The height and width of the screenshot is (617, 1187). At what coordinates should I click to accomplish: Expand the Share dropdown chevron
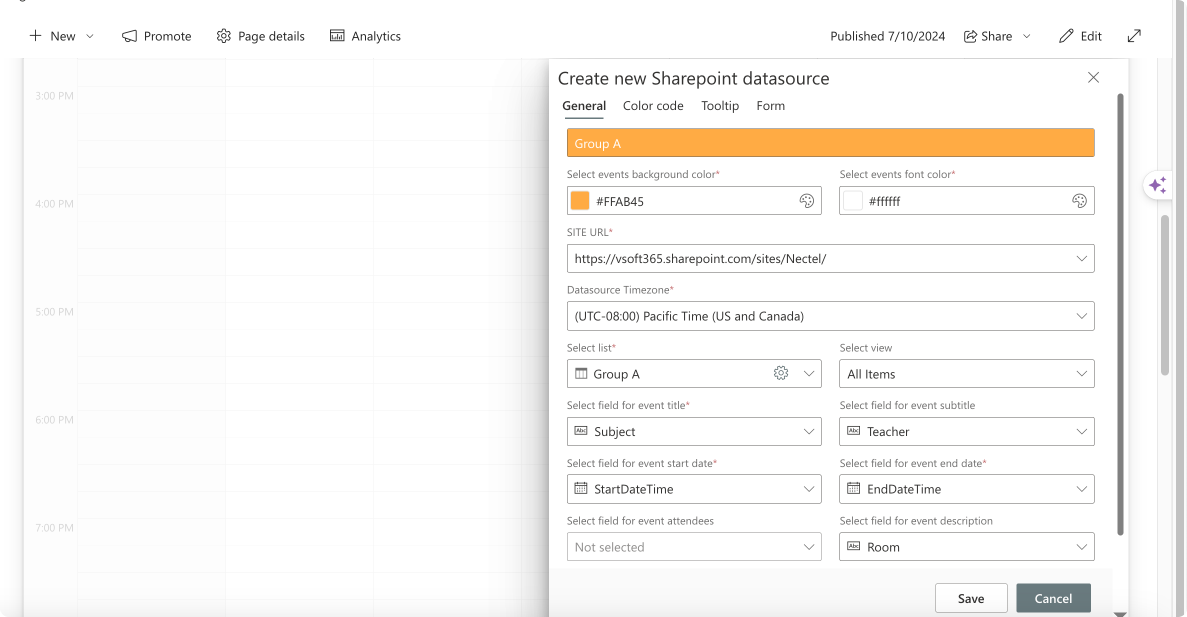coord(1027,36)
